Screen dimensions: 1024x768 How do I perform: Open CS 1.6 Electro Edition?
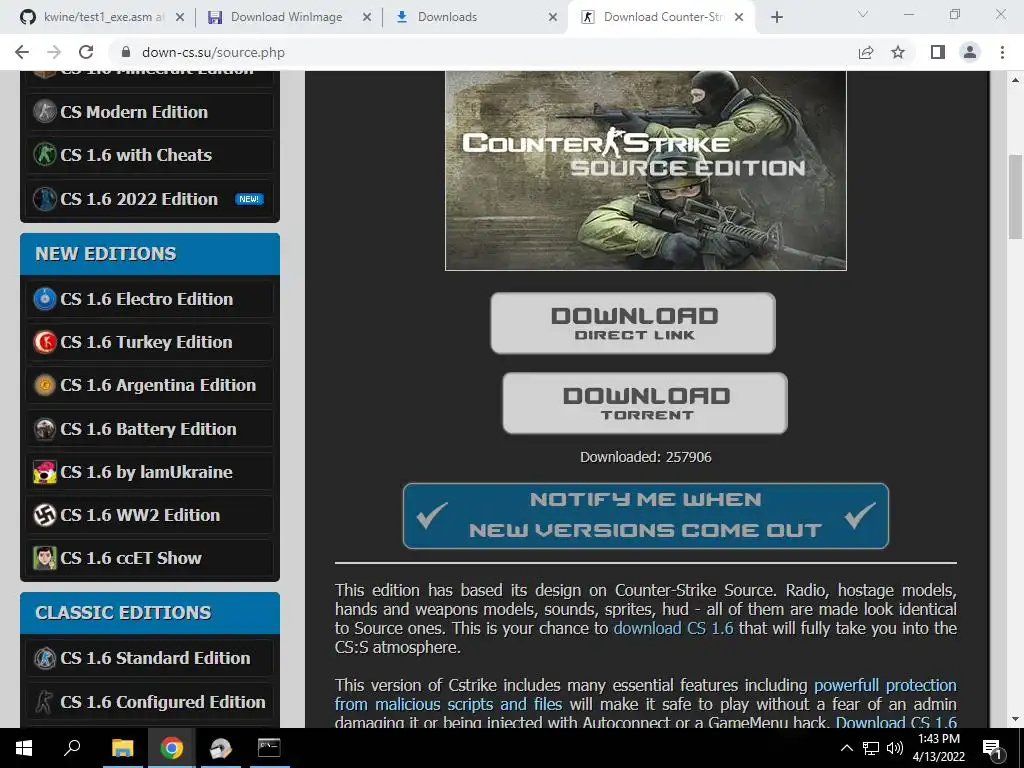pyautogui.click(x=146, y=298)
